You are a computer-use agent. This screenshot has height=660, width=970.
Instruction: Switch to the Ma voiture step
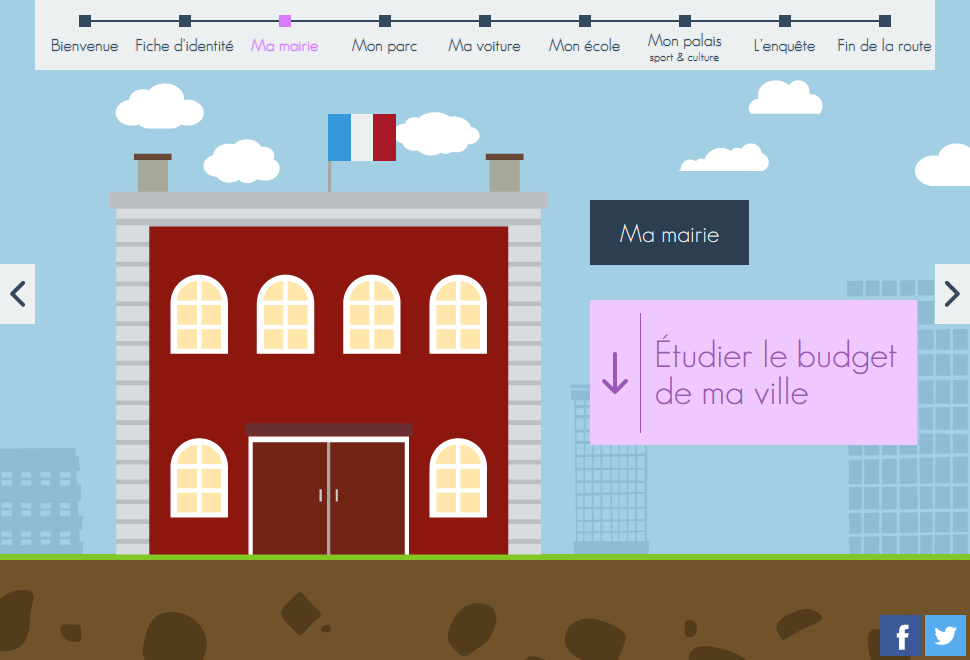484,46
